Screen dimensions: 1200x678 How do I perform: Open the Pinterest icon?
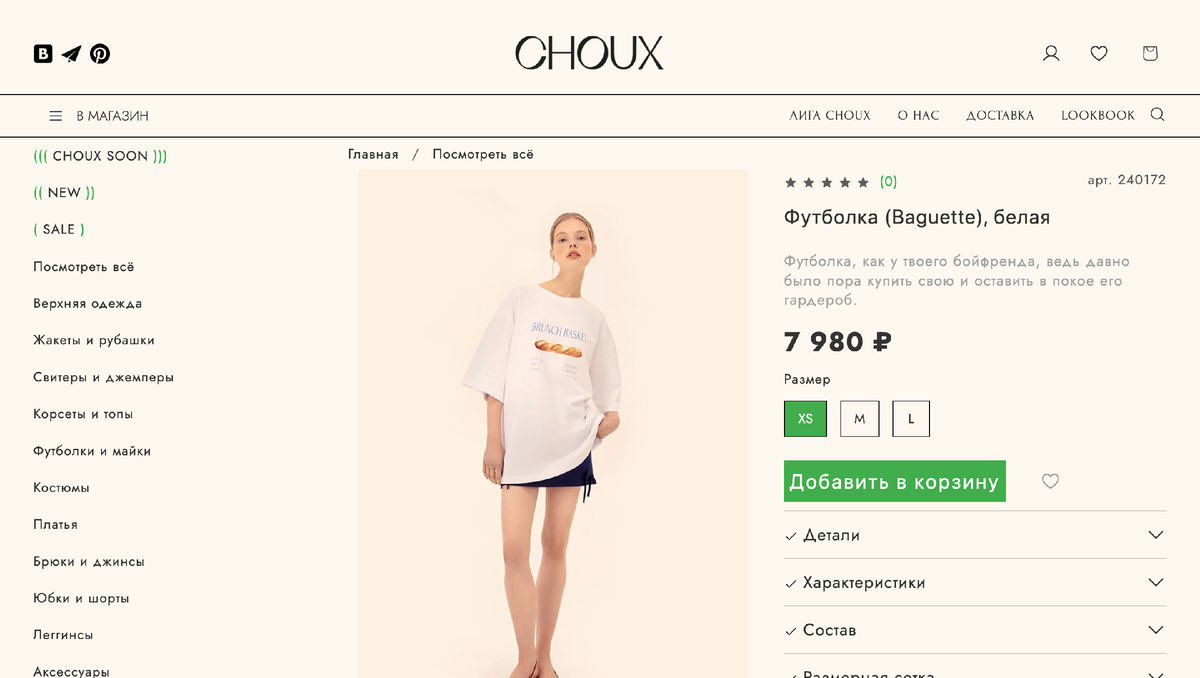(x=100, y=54)
